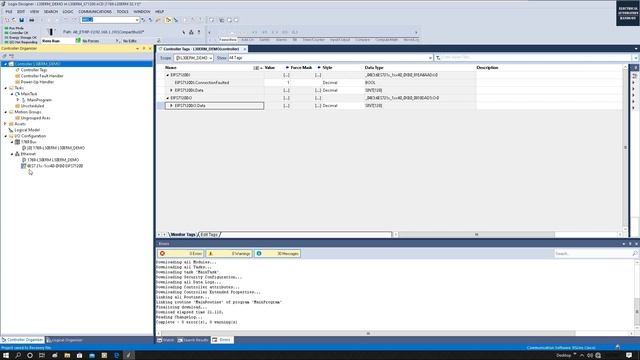The height and width of the screenshot is (360, 640).
Task: Click the Logical Model icon in the organizer
Action: click(x=11, y=130)
